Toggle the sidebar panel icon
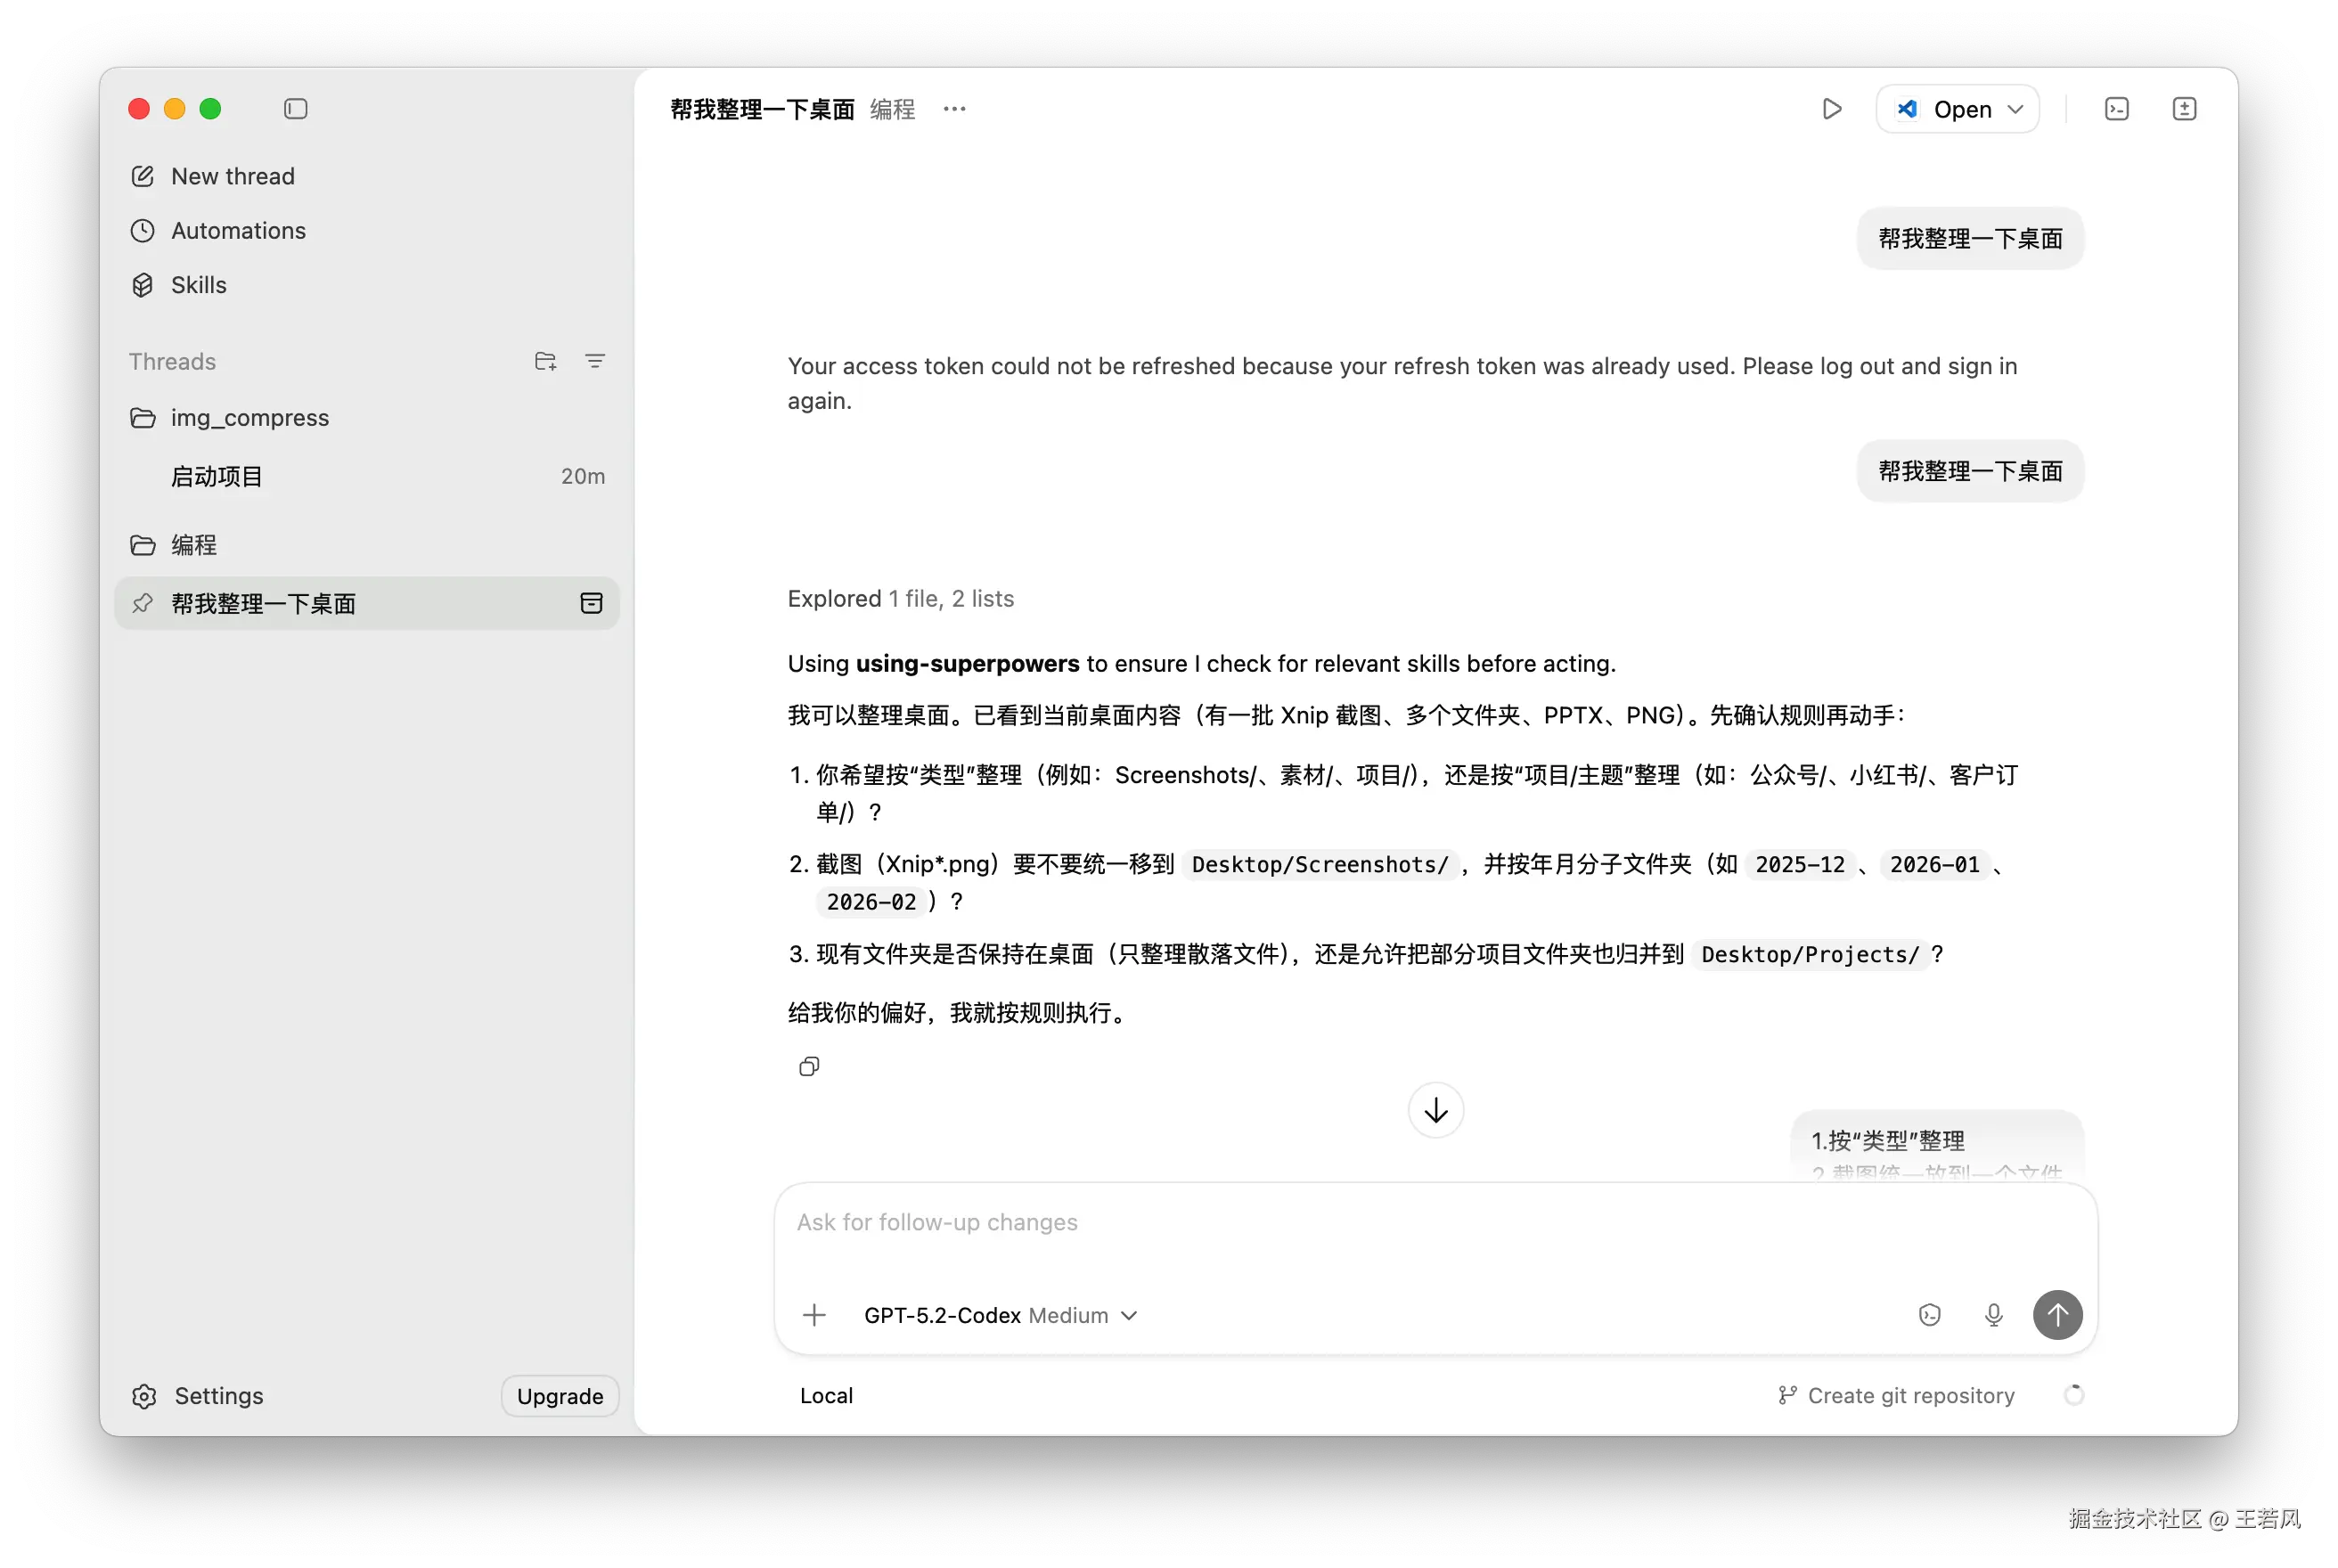 (x=295, y=109)
